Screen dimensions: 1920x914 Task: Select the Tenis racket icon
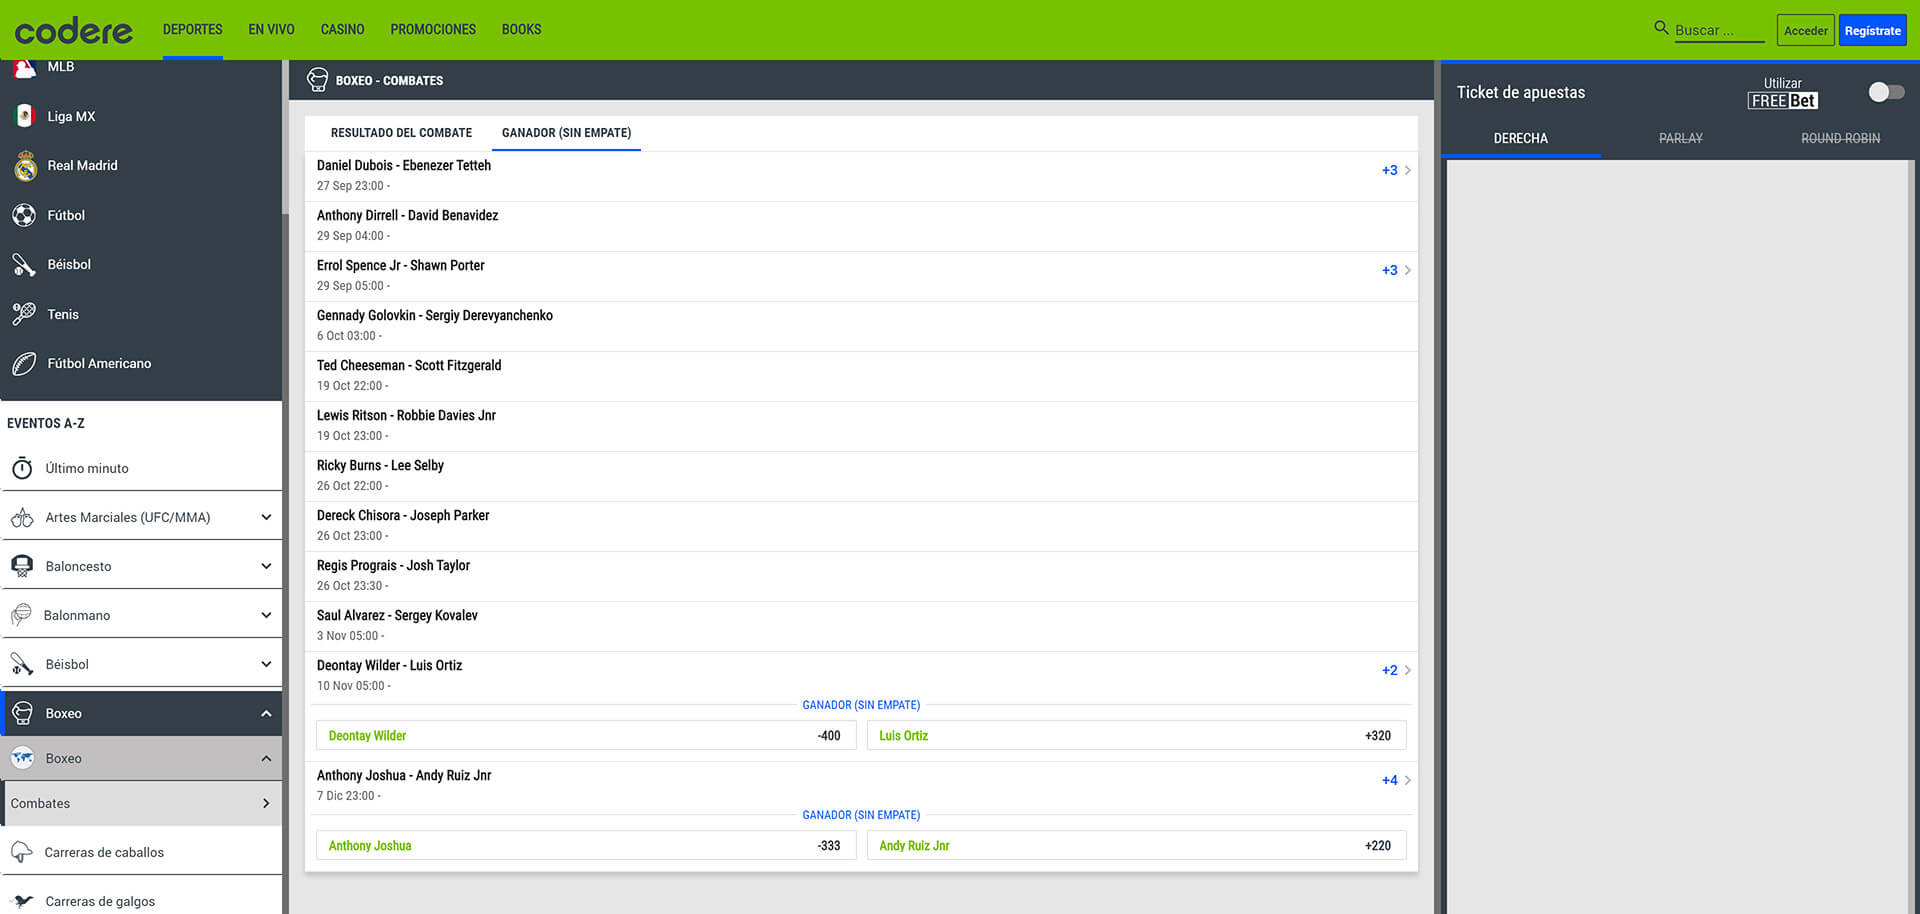pyautogui.click(x=25, y=314)
